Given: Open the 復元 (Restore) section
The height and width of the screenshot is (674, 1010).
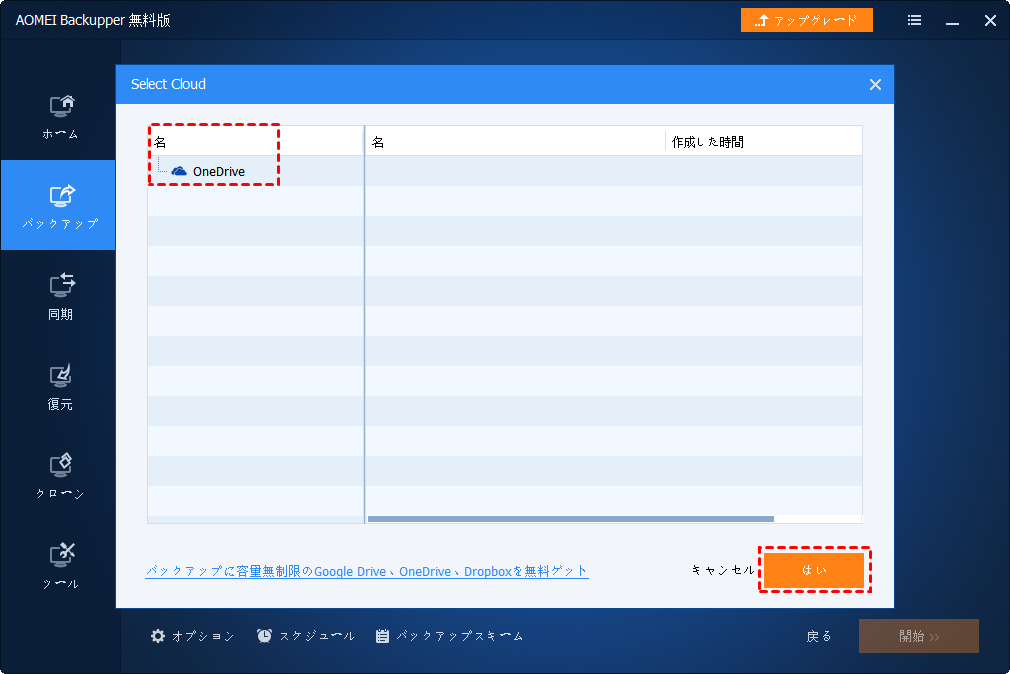Looking at the screenshot, I should pos(60,386).
